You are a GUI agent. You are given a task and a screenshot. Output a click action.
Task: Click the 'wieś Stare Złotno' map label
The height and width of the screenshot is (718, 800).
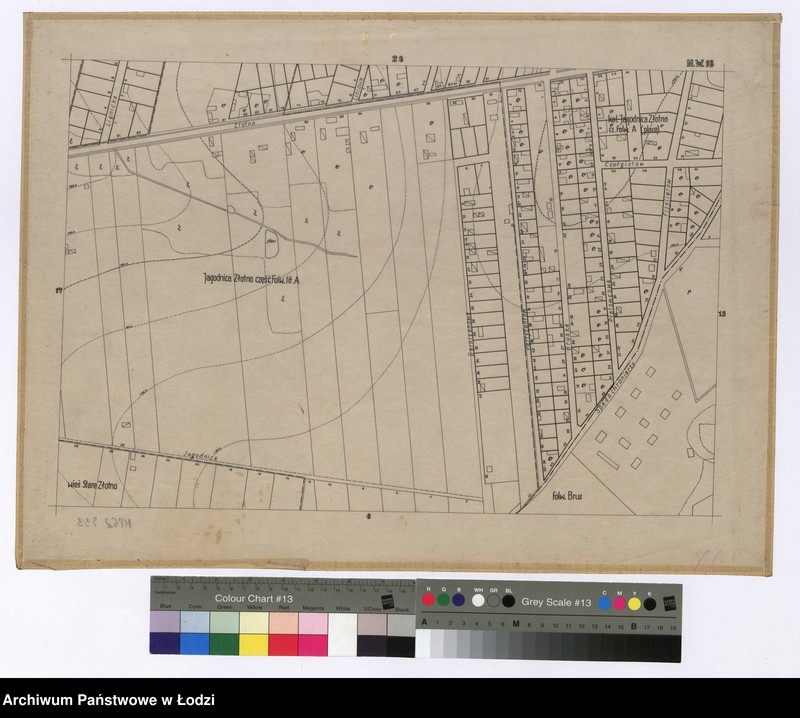[92, 486]
